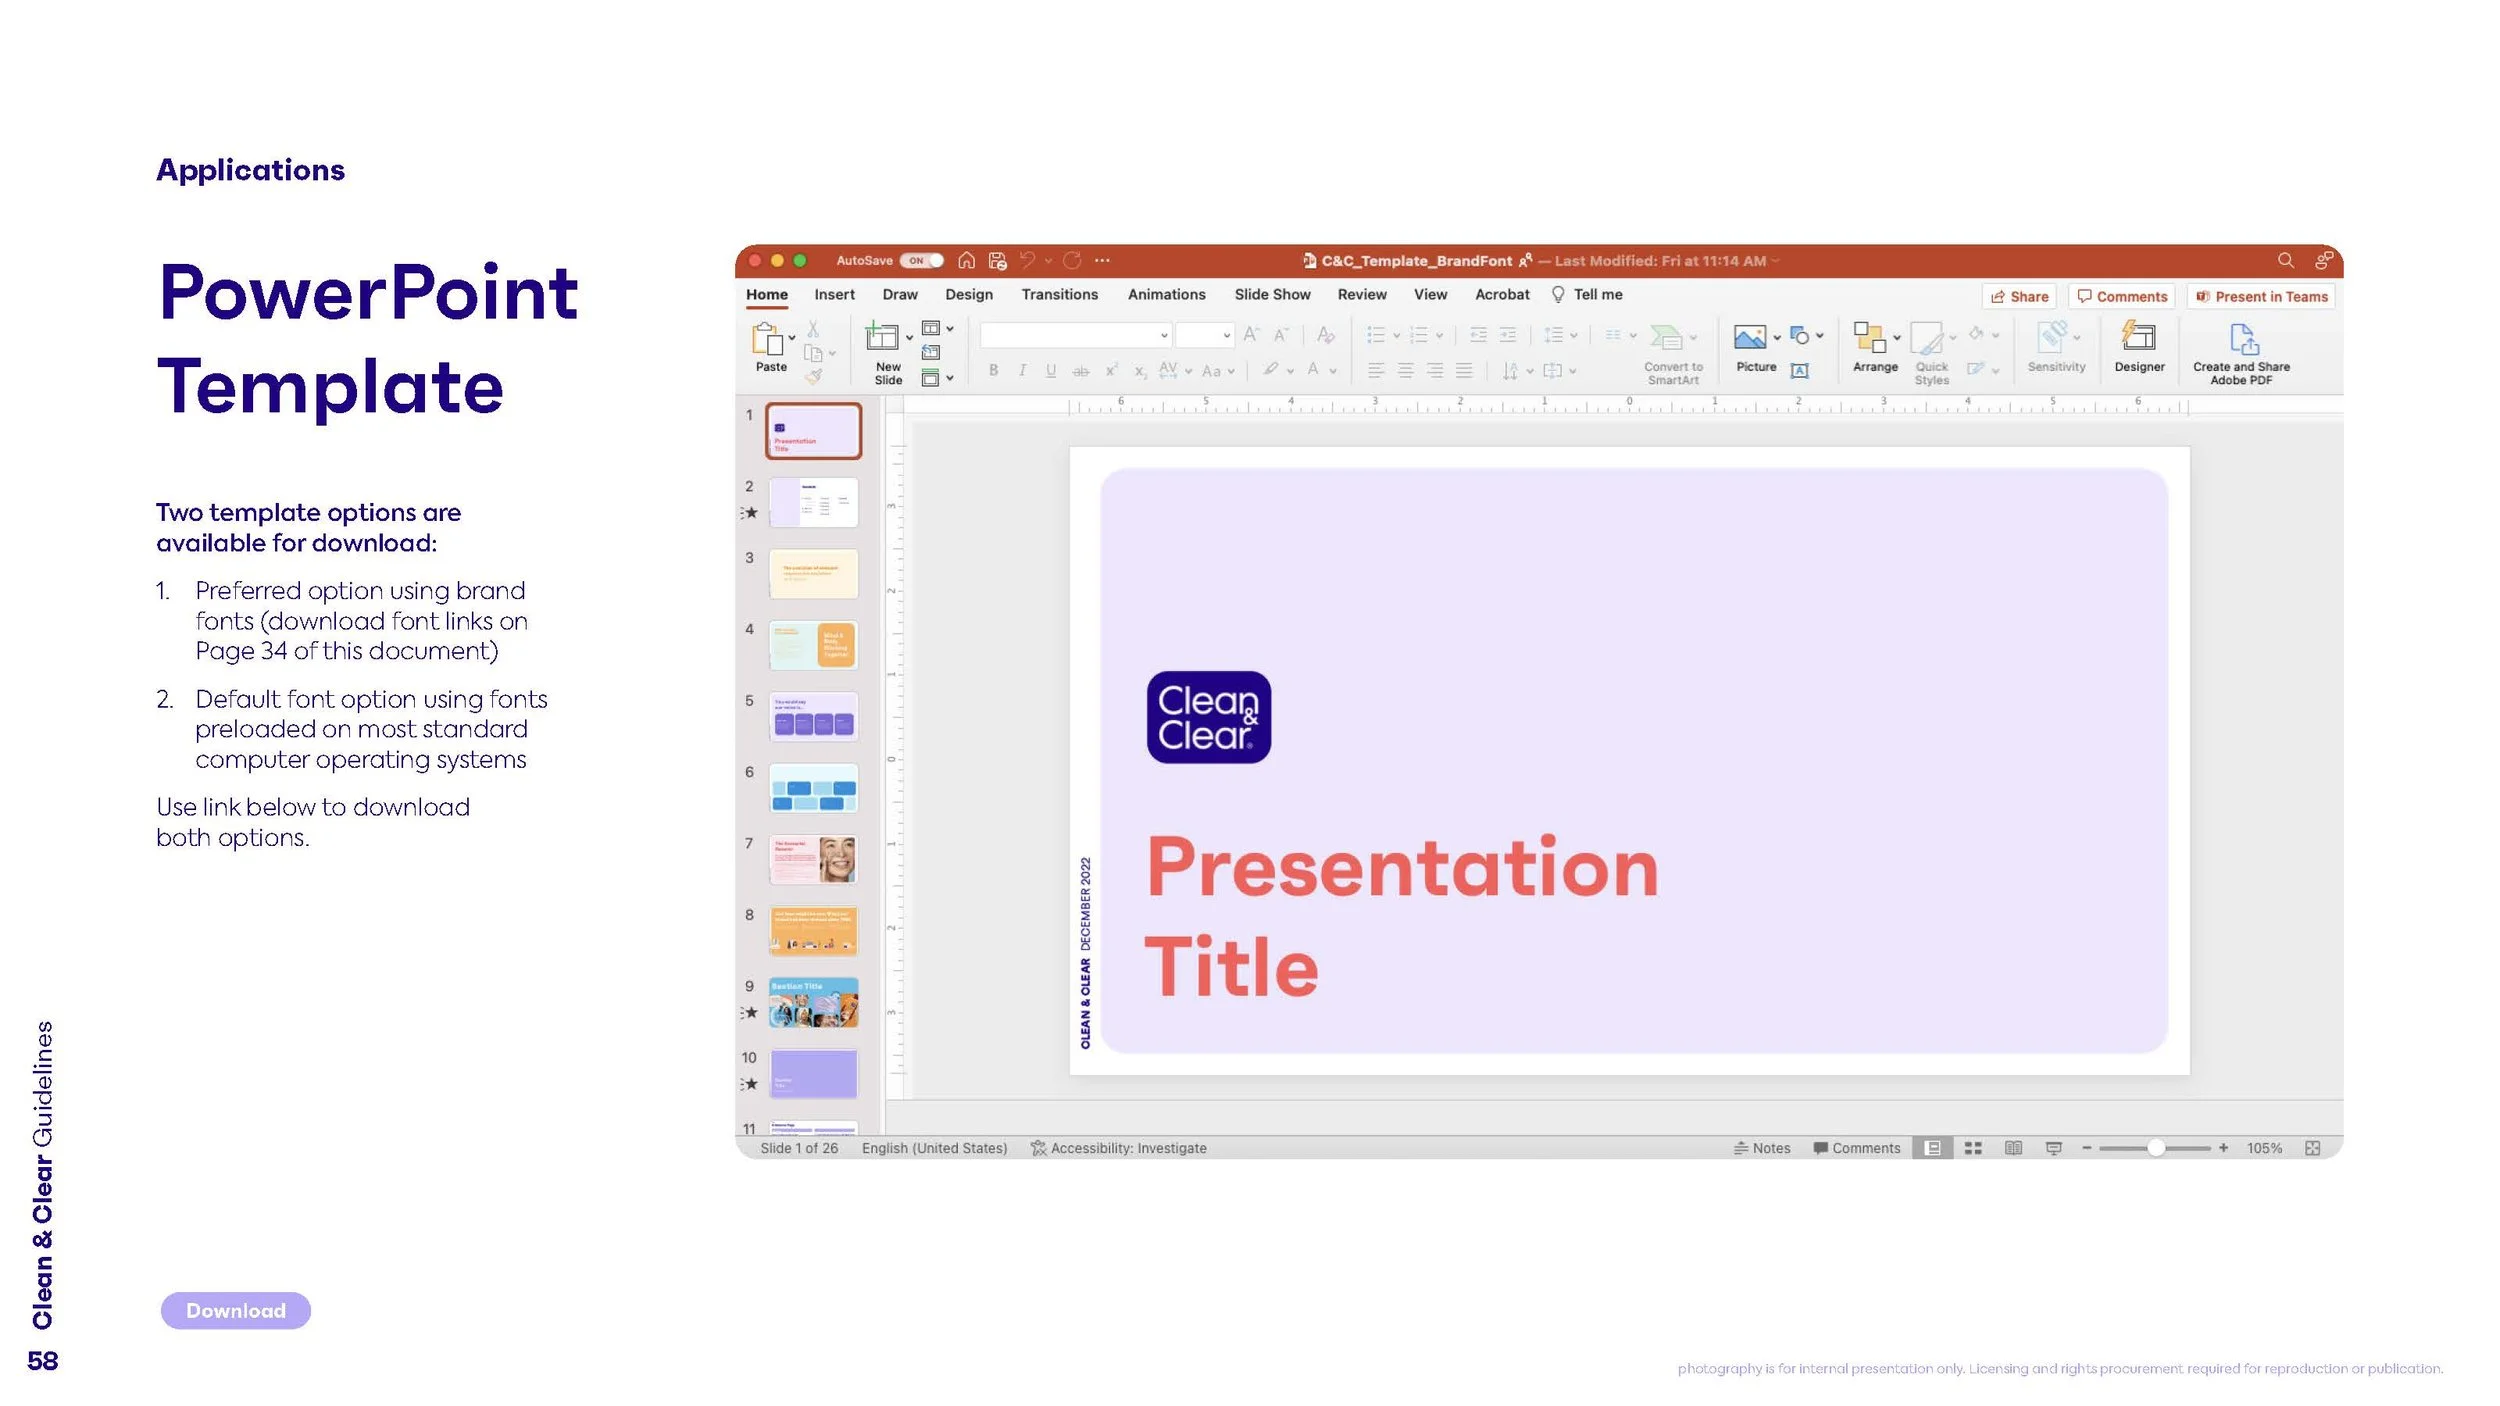Insert a New Slide
Screen dimensions: 2500x1406
point(883,339)
